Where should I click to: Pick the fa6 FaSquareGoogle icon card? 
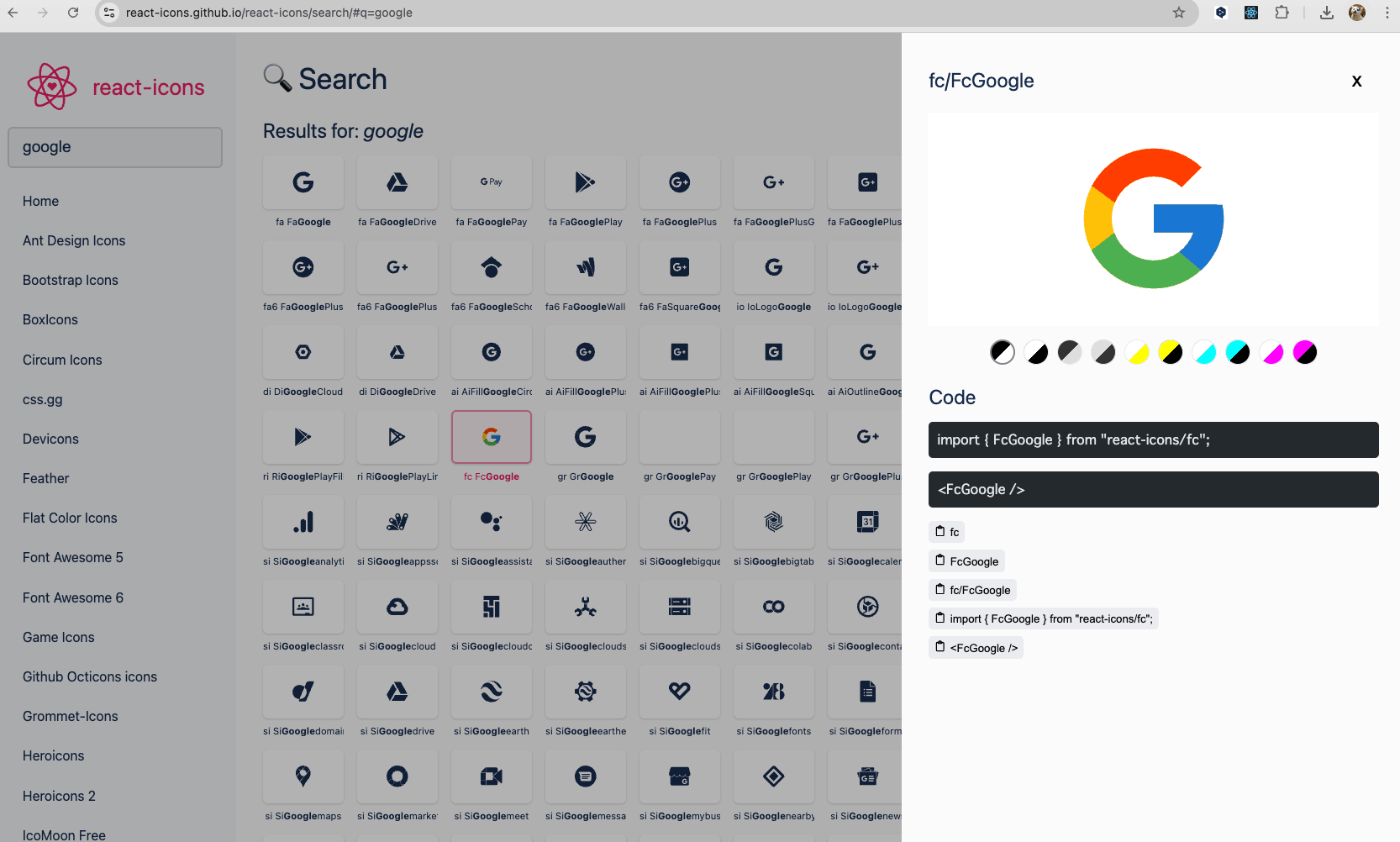pos(680,268)
